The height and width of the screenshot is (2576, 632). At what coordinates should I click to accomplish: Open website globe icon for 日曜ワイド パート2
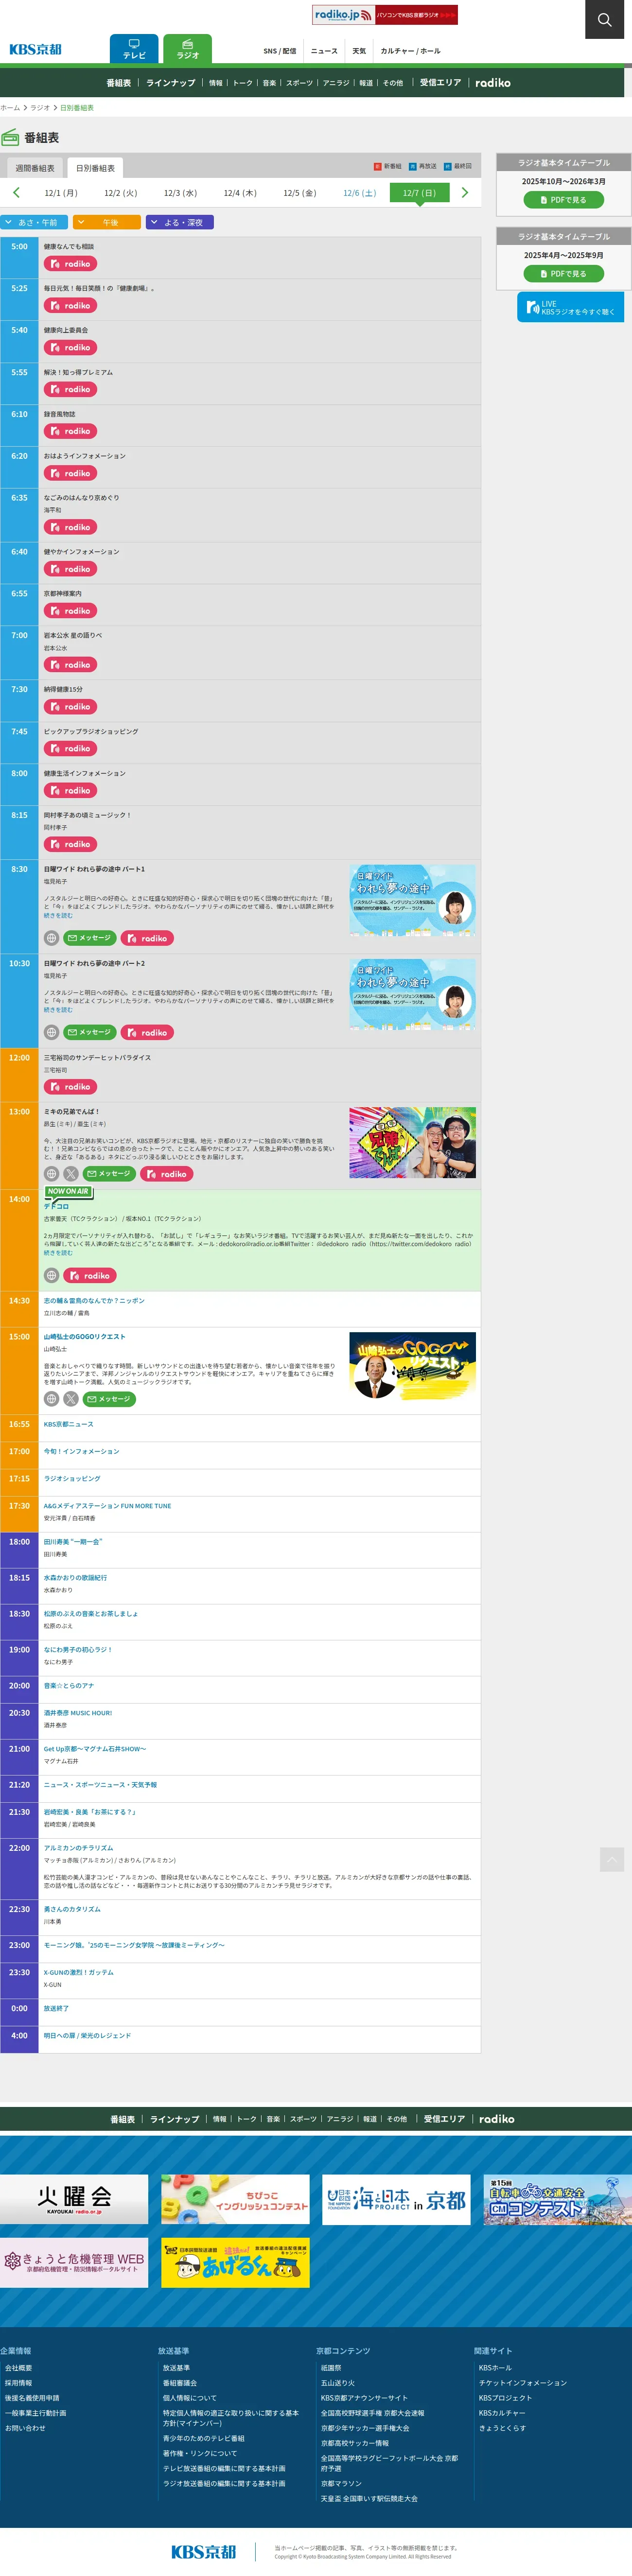coord(51,1032)
